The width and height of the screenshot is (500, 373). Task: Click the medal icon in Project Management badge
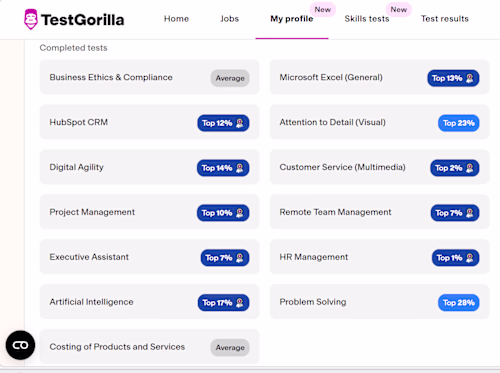point(240,213)
